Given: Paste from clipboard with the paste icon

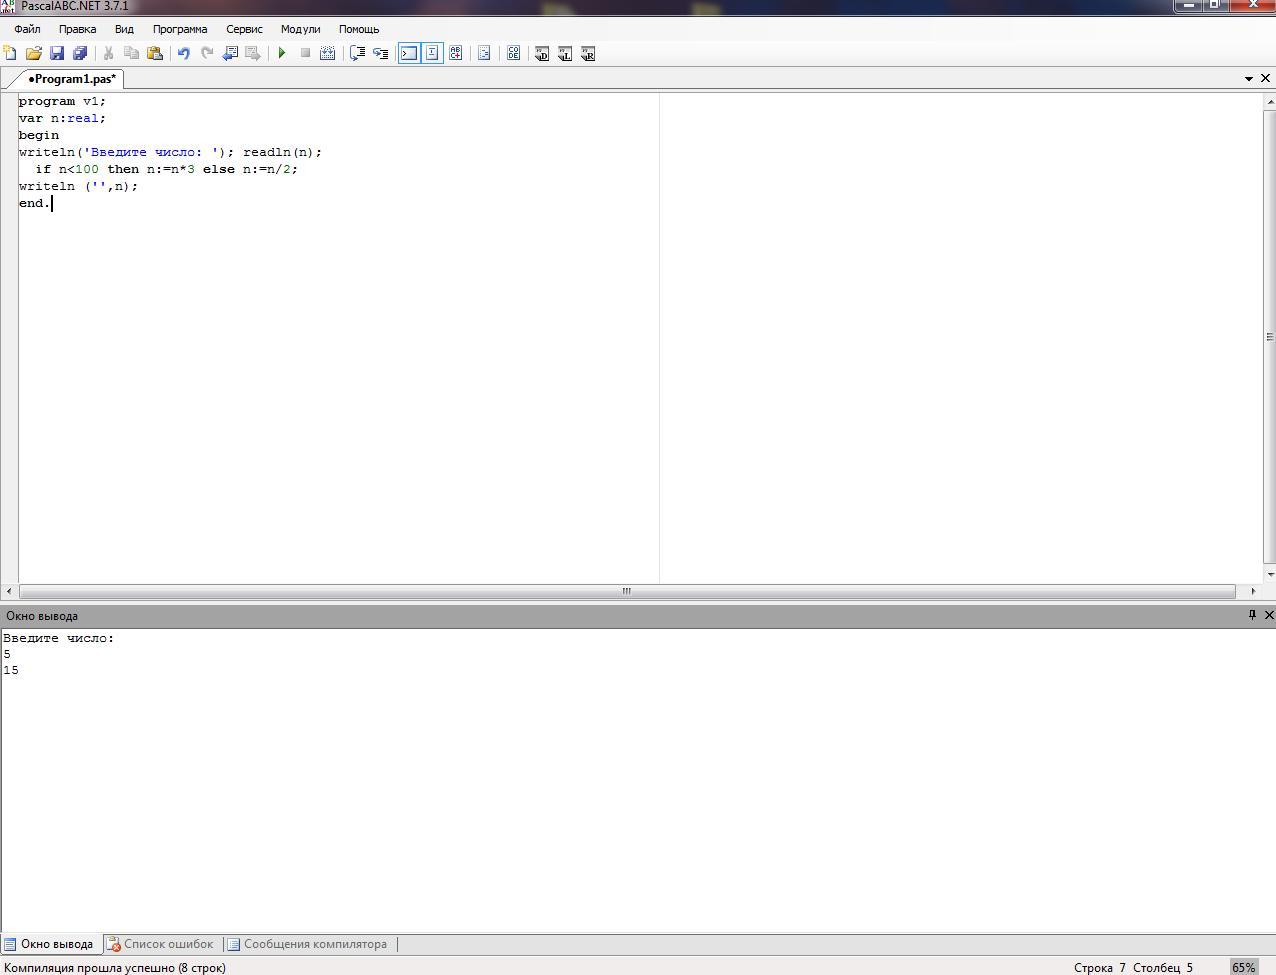Looking at the screenshot, I should click(x=155, y=53).
